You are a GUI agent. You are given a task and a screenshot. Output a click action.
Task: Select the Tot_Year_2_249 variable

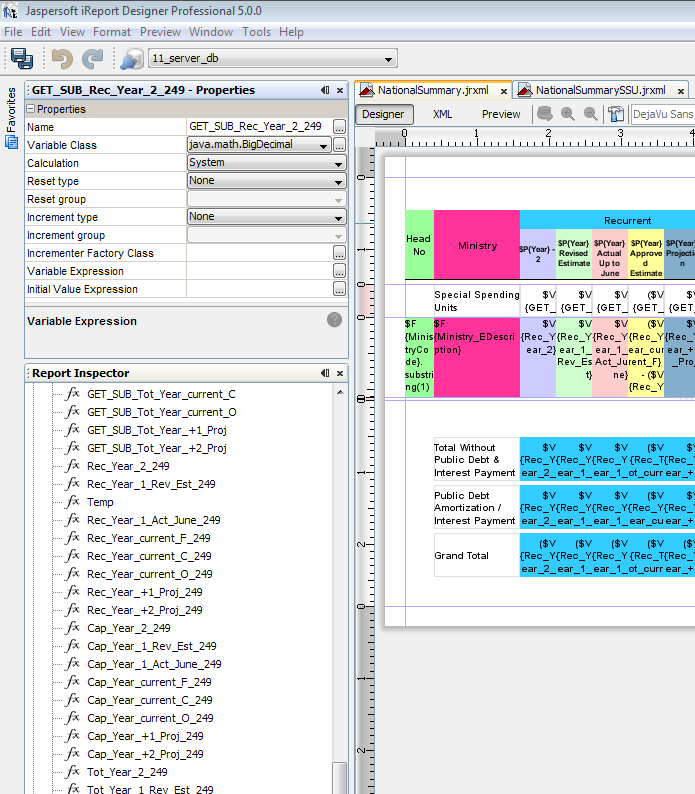(127, 772)
